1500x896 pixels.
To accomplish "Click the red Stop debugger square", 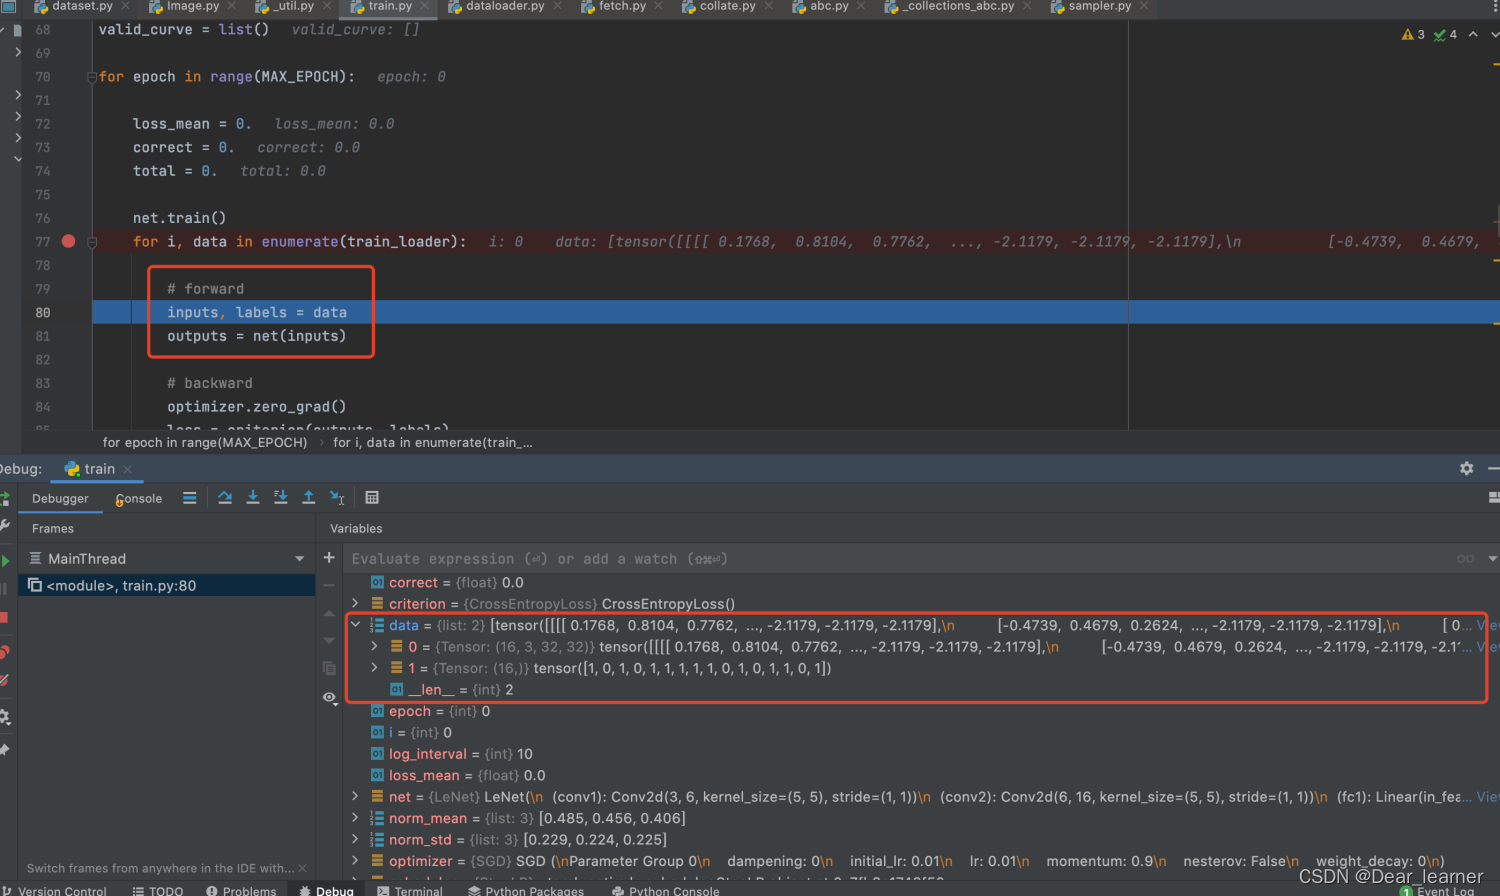I will pos(4,617).
